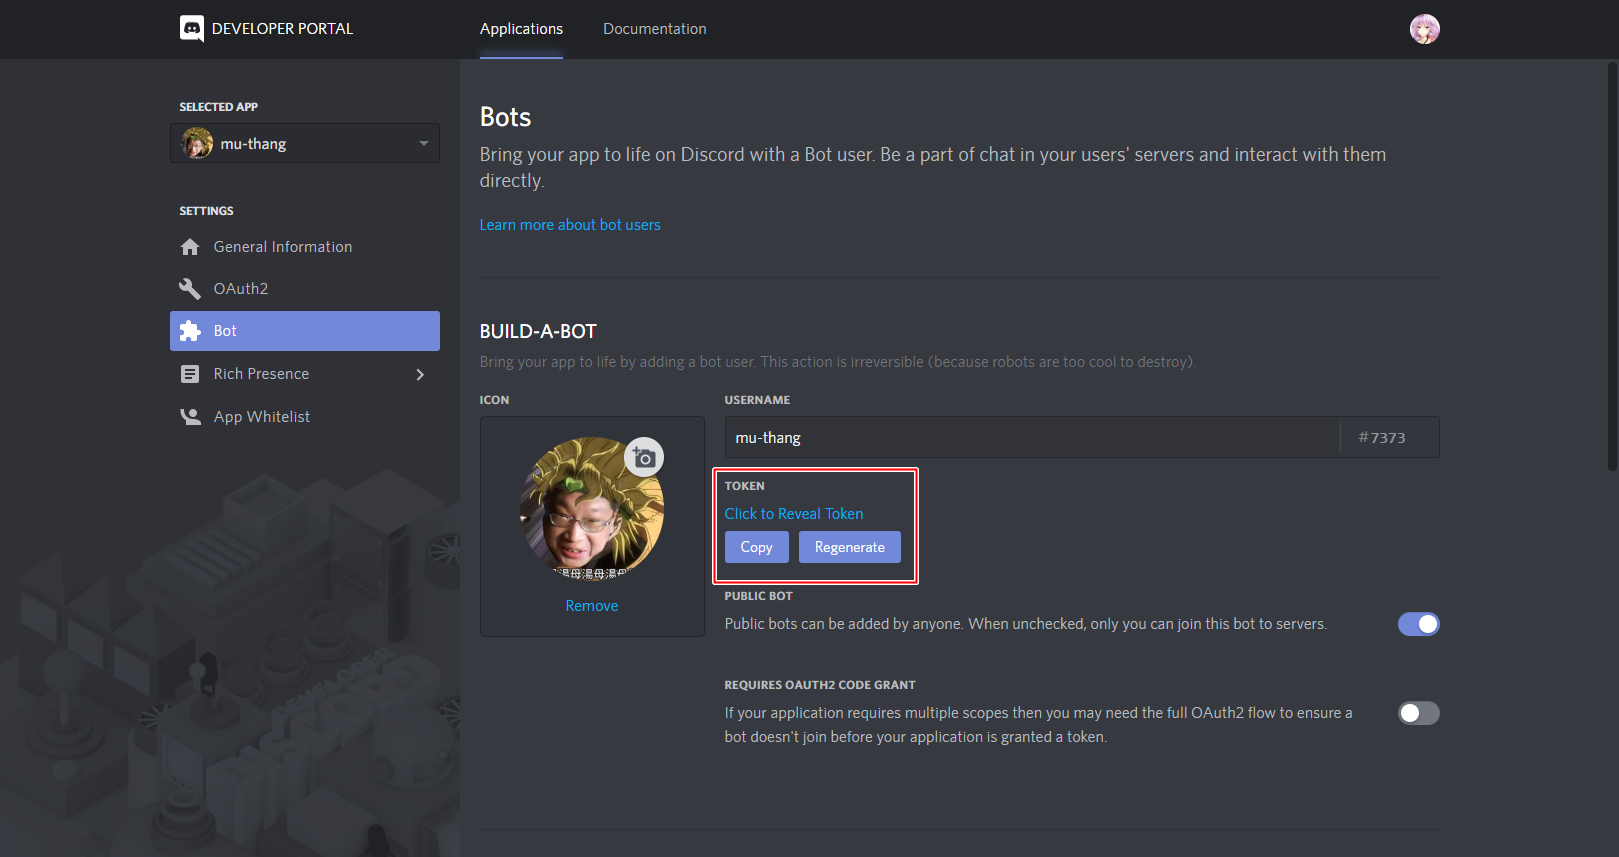
Task: Click the SELECTED APP heading
Action: [219, 107]
